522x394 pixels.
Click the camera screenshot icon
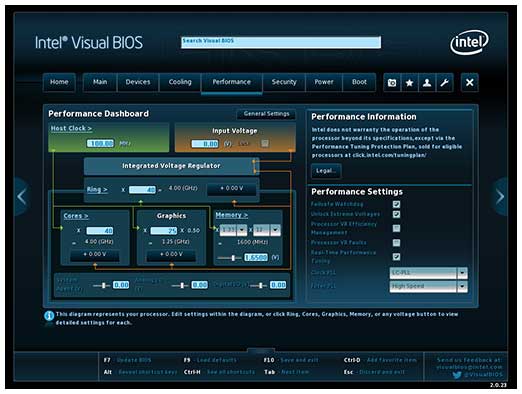392,83
